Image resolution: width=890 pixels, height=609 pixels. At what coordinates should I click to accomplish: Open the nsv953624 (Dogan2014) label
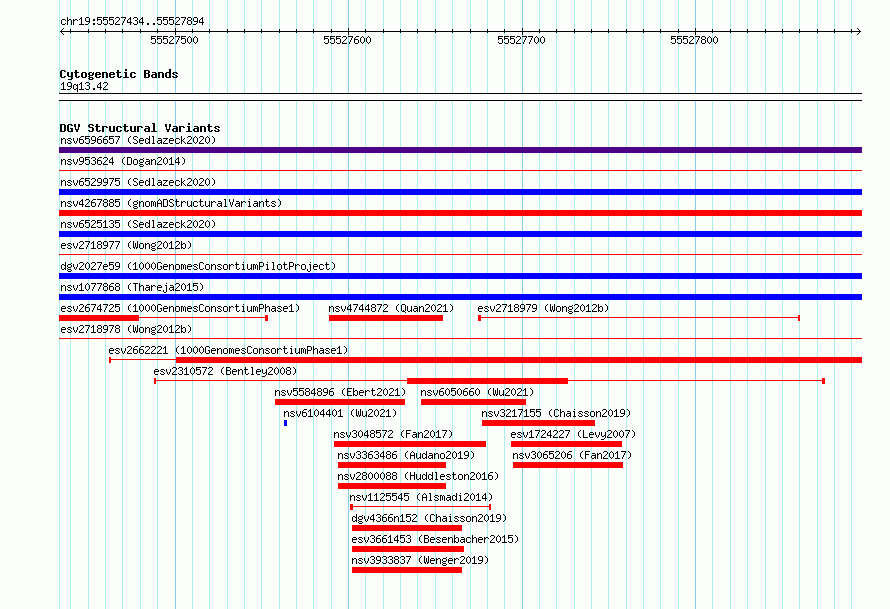point(123,161)
